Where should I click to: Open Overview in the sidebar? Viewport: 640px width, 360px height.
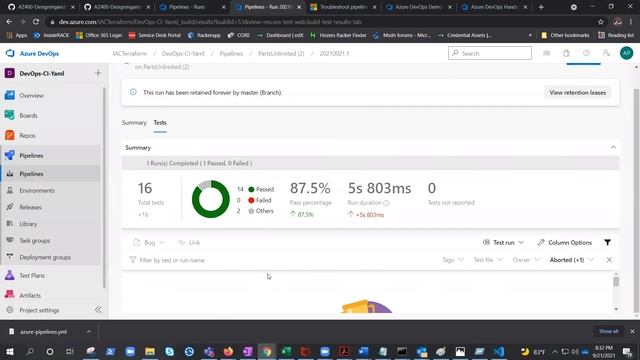click(31, 96)
